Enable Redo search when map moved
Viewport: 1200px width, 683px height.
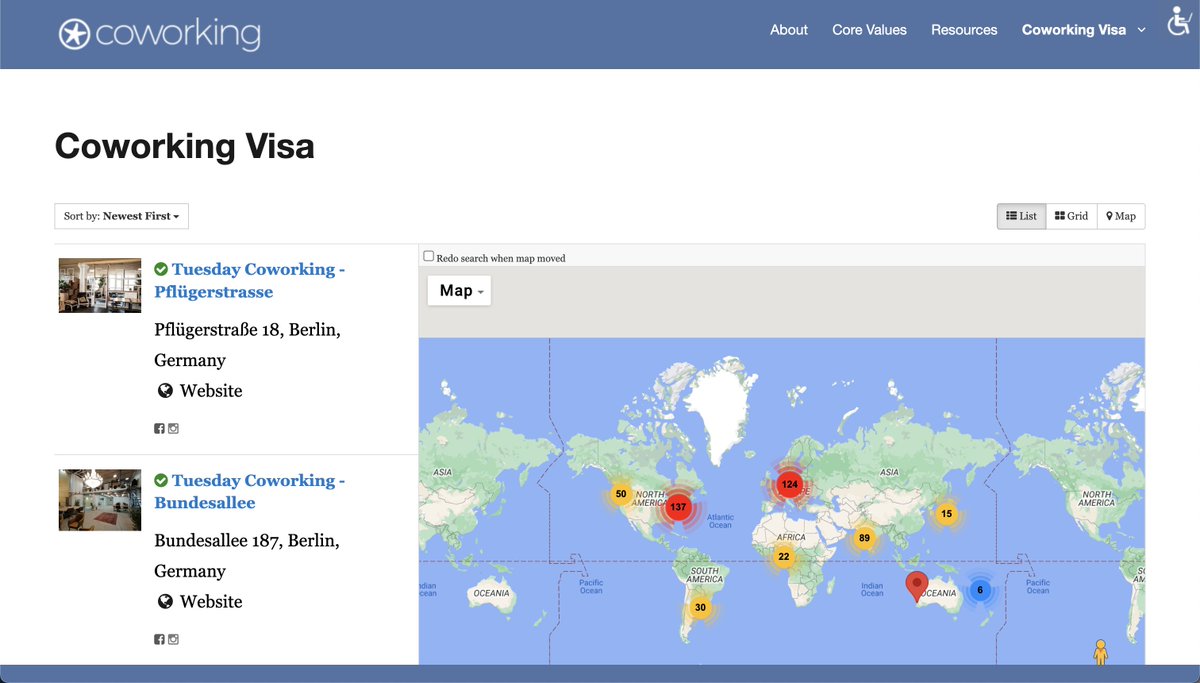(429, 256)
